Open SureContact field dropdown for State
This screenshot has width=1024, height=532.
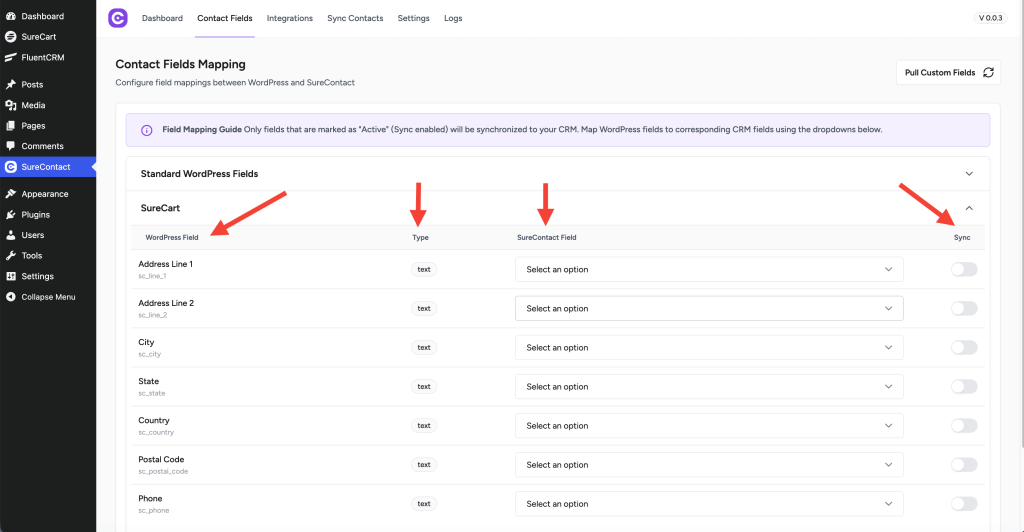point(709,386)
